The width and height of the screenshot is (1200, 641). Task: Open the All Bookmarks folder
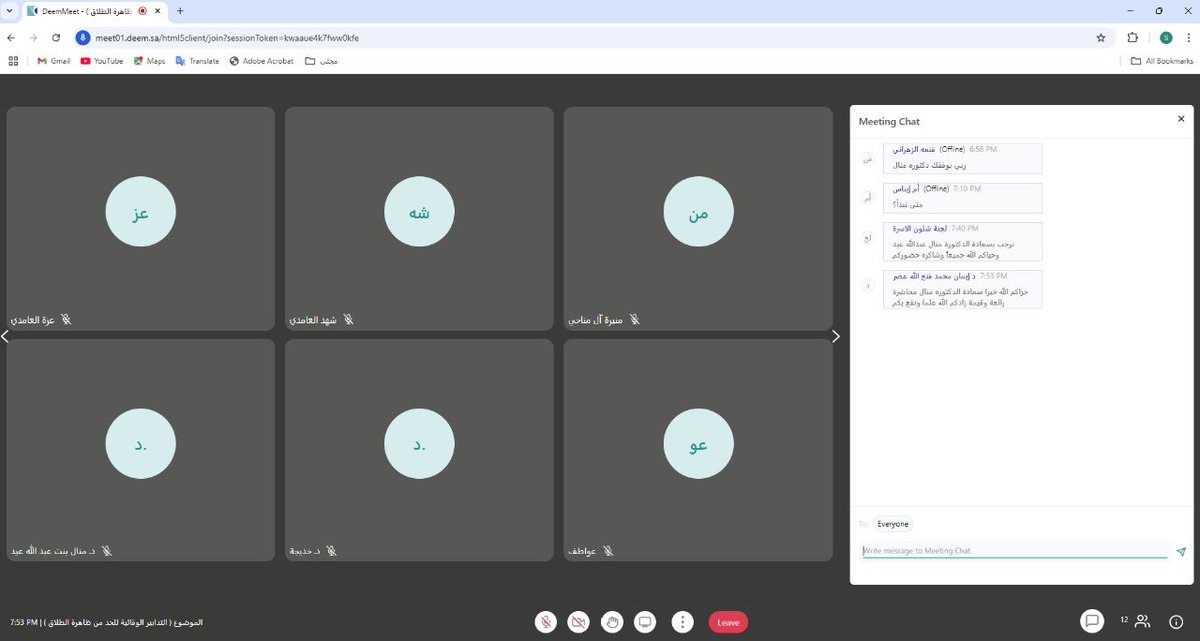(1162, 60)
